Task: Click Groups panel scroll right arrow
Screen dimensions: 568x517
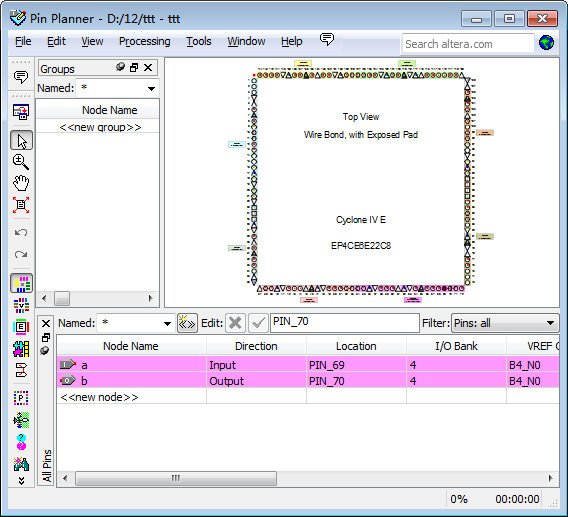Action: pyautogui.click(x=151, y=298)
